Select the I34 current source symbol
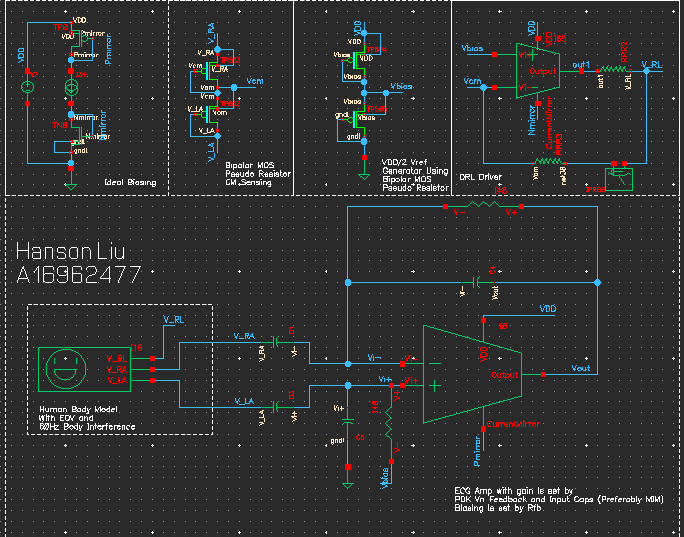 click(71, 87)
